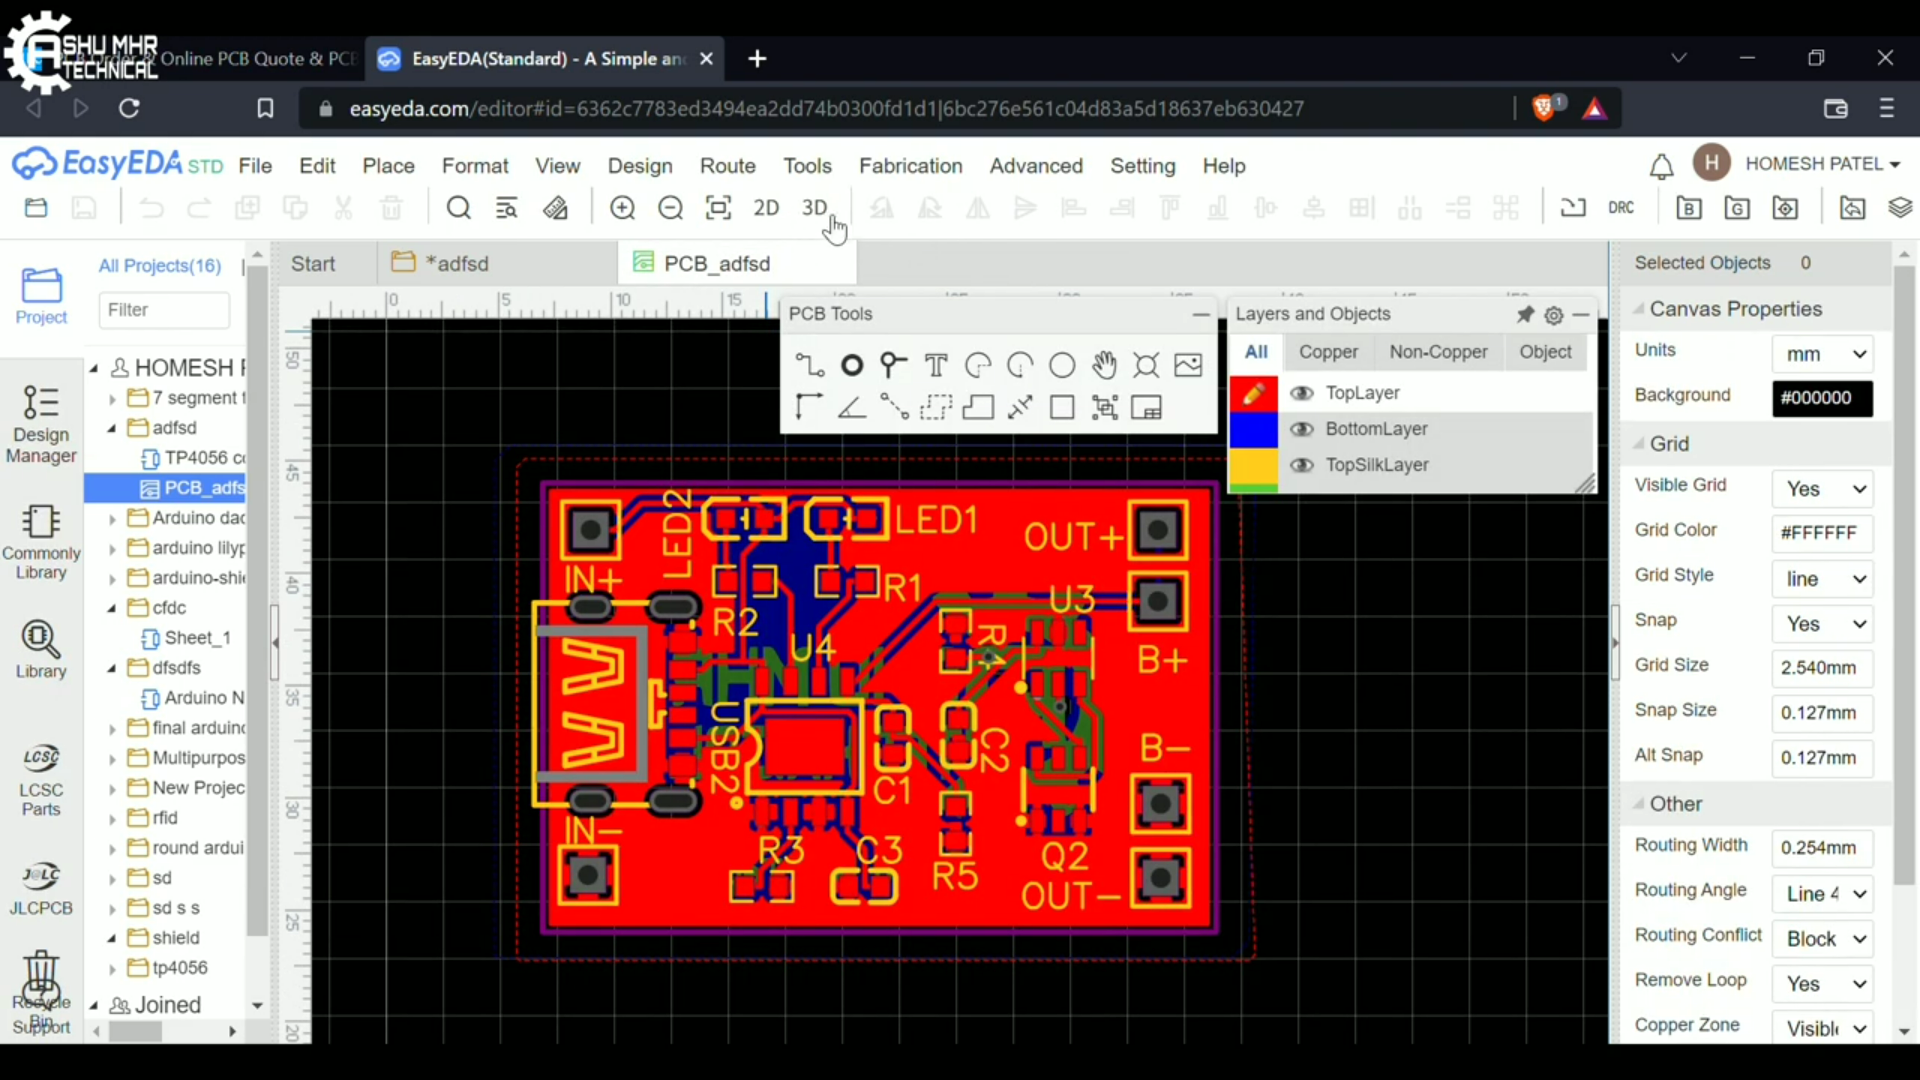1920x1080 pixels.
Task: Hide the BottomLayer using its eye toggle
Action: pos(1302,429)
